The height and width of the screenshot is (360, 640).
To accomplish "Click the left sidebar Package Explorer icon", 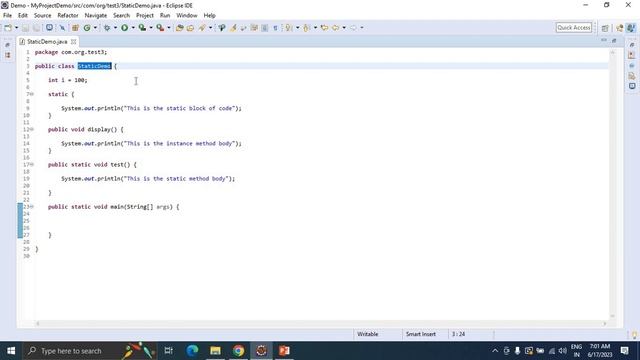I will [x=8, y=55].
